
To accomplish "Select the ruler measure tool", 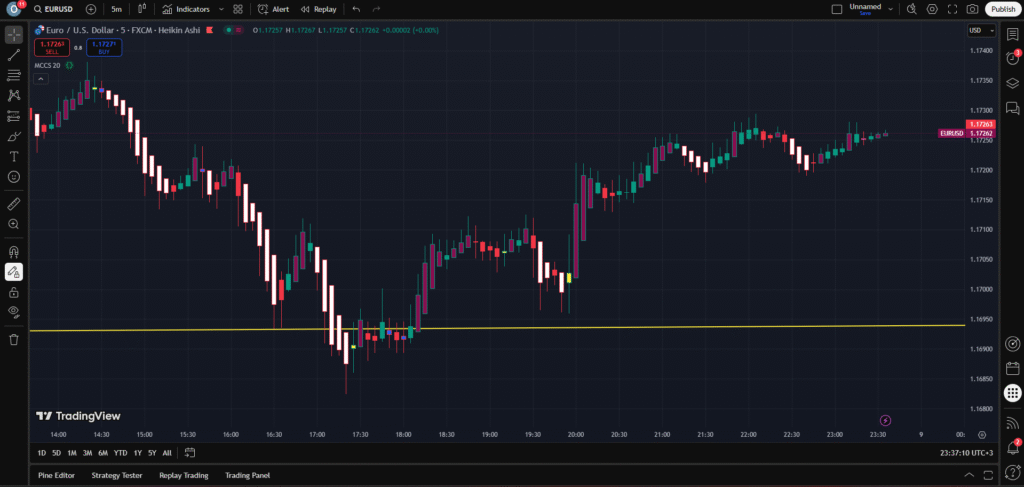I will 14,204.
